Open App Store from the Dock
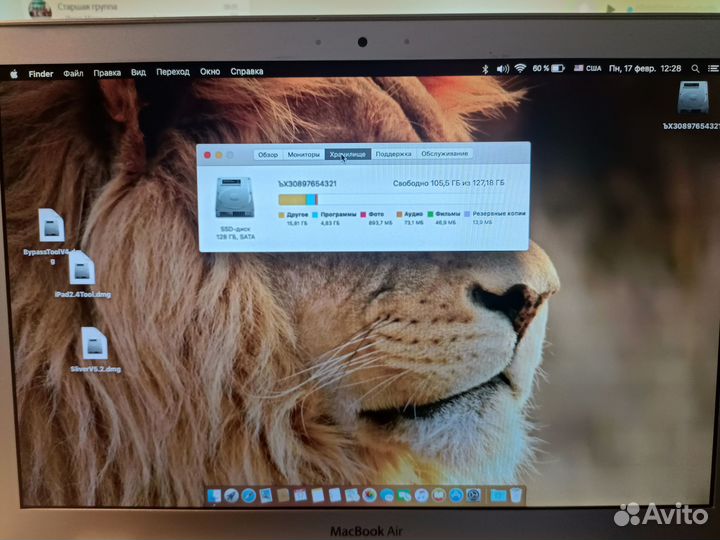The width and height of the screenshot is (720, 540). point(456,495)
